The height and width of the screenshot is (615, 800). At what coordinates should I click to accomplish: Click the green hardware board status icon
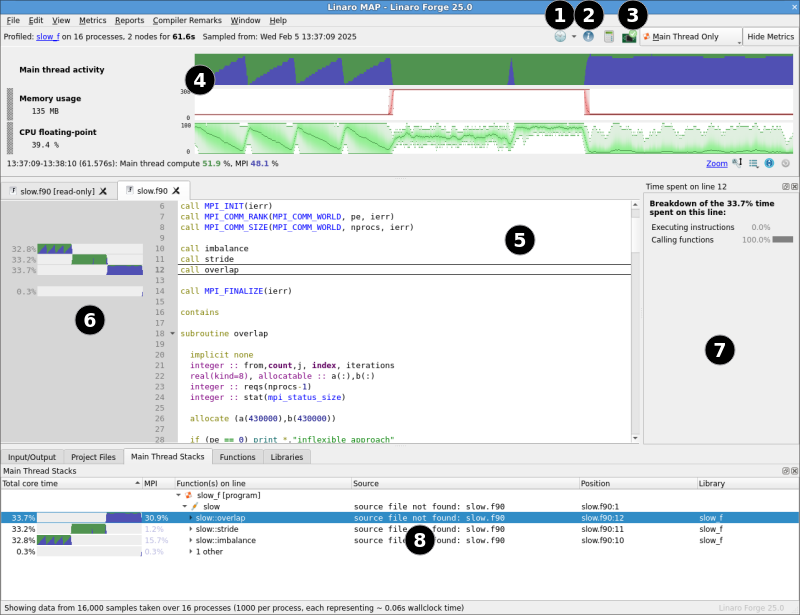pos(629,37)
